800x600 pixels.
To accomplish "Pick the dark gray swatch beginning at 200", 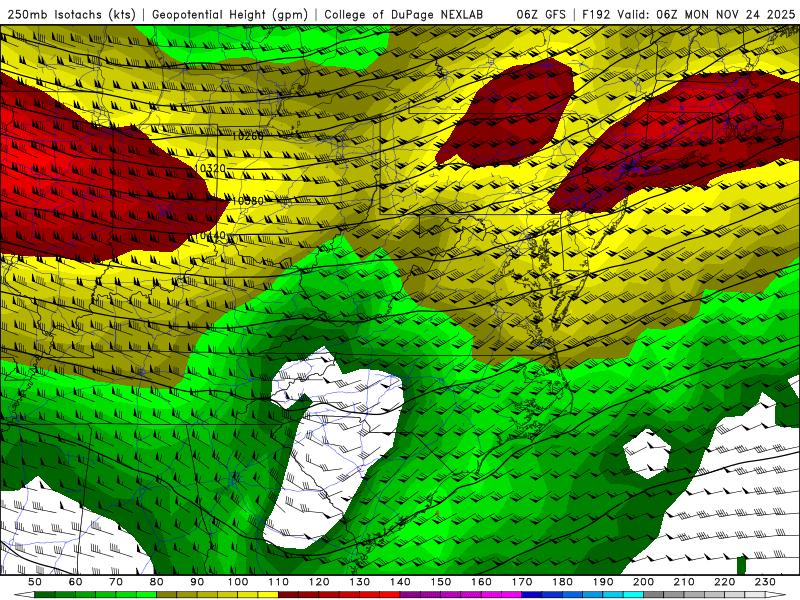I will [654, 595].
